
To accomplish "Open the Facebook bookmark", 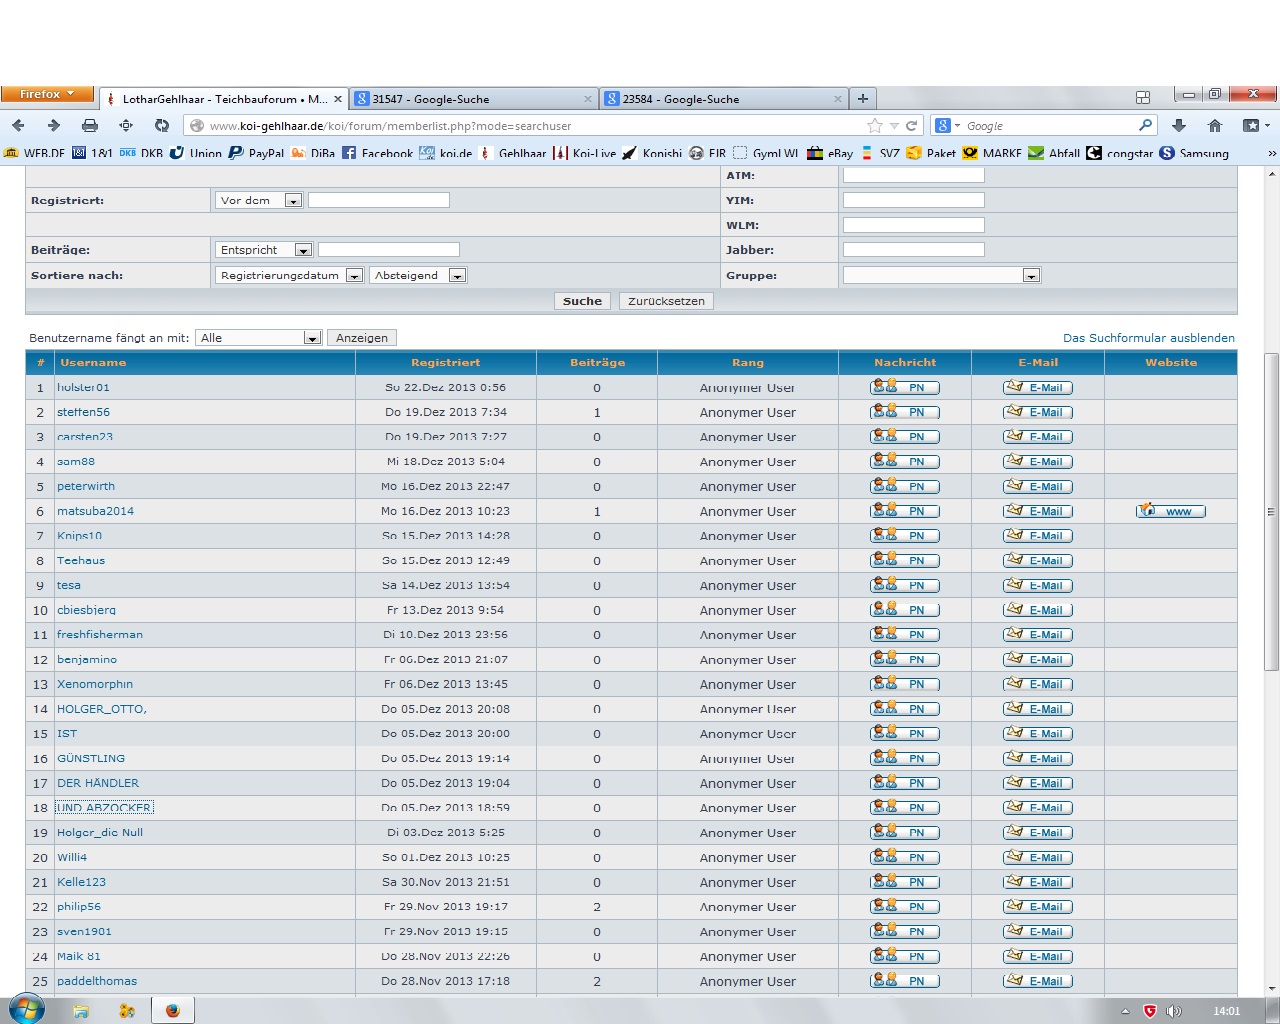I will pos(377,153).
